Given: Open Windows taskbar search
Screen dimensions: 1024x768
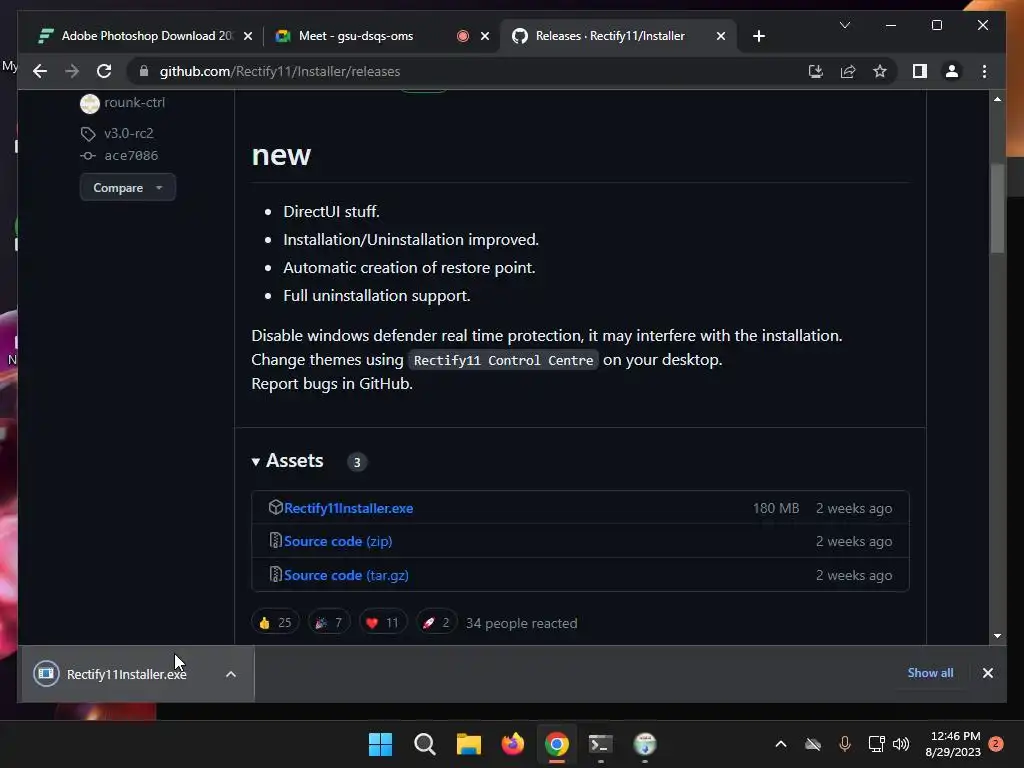Looking at the screenshot, I should [x=424, y=744].
